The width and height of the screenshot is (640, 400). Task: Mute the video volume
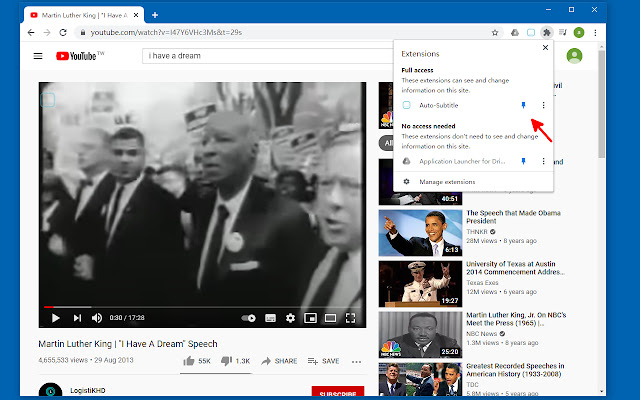(x=97, y=318)
